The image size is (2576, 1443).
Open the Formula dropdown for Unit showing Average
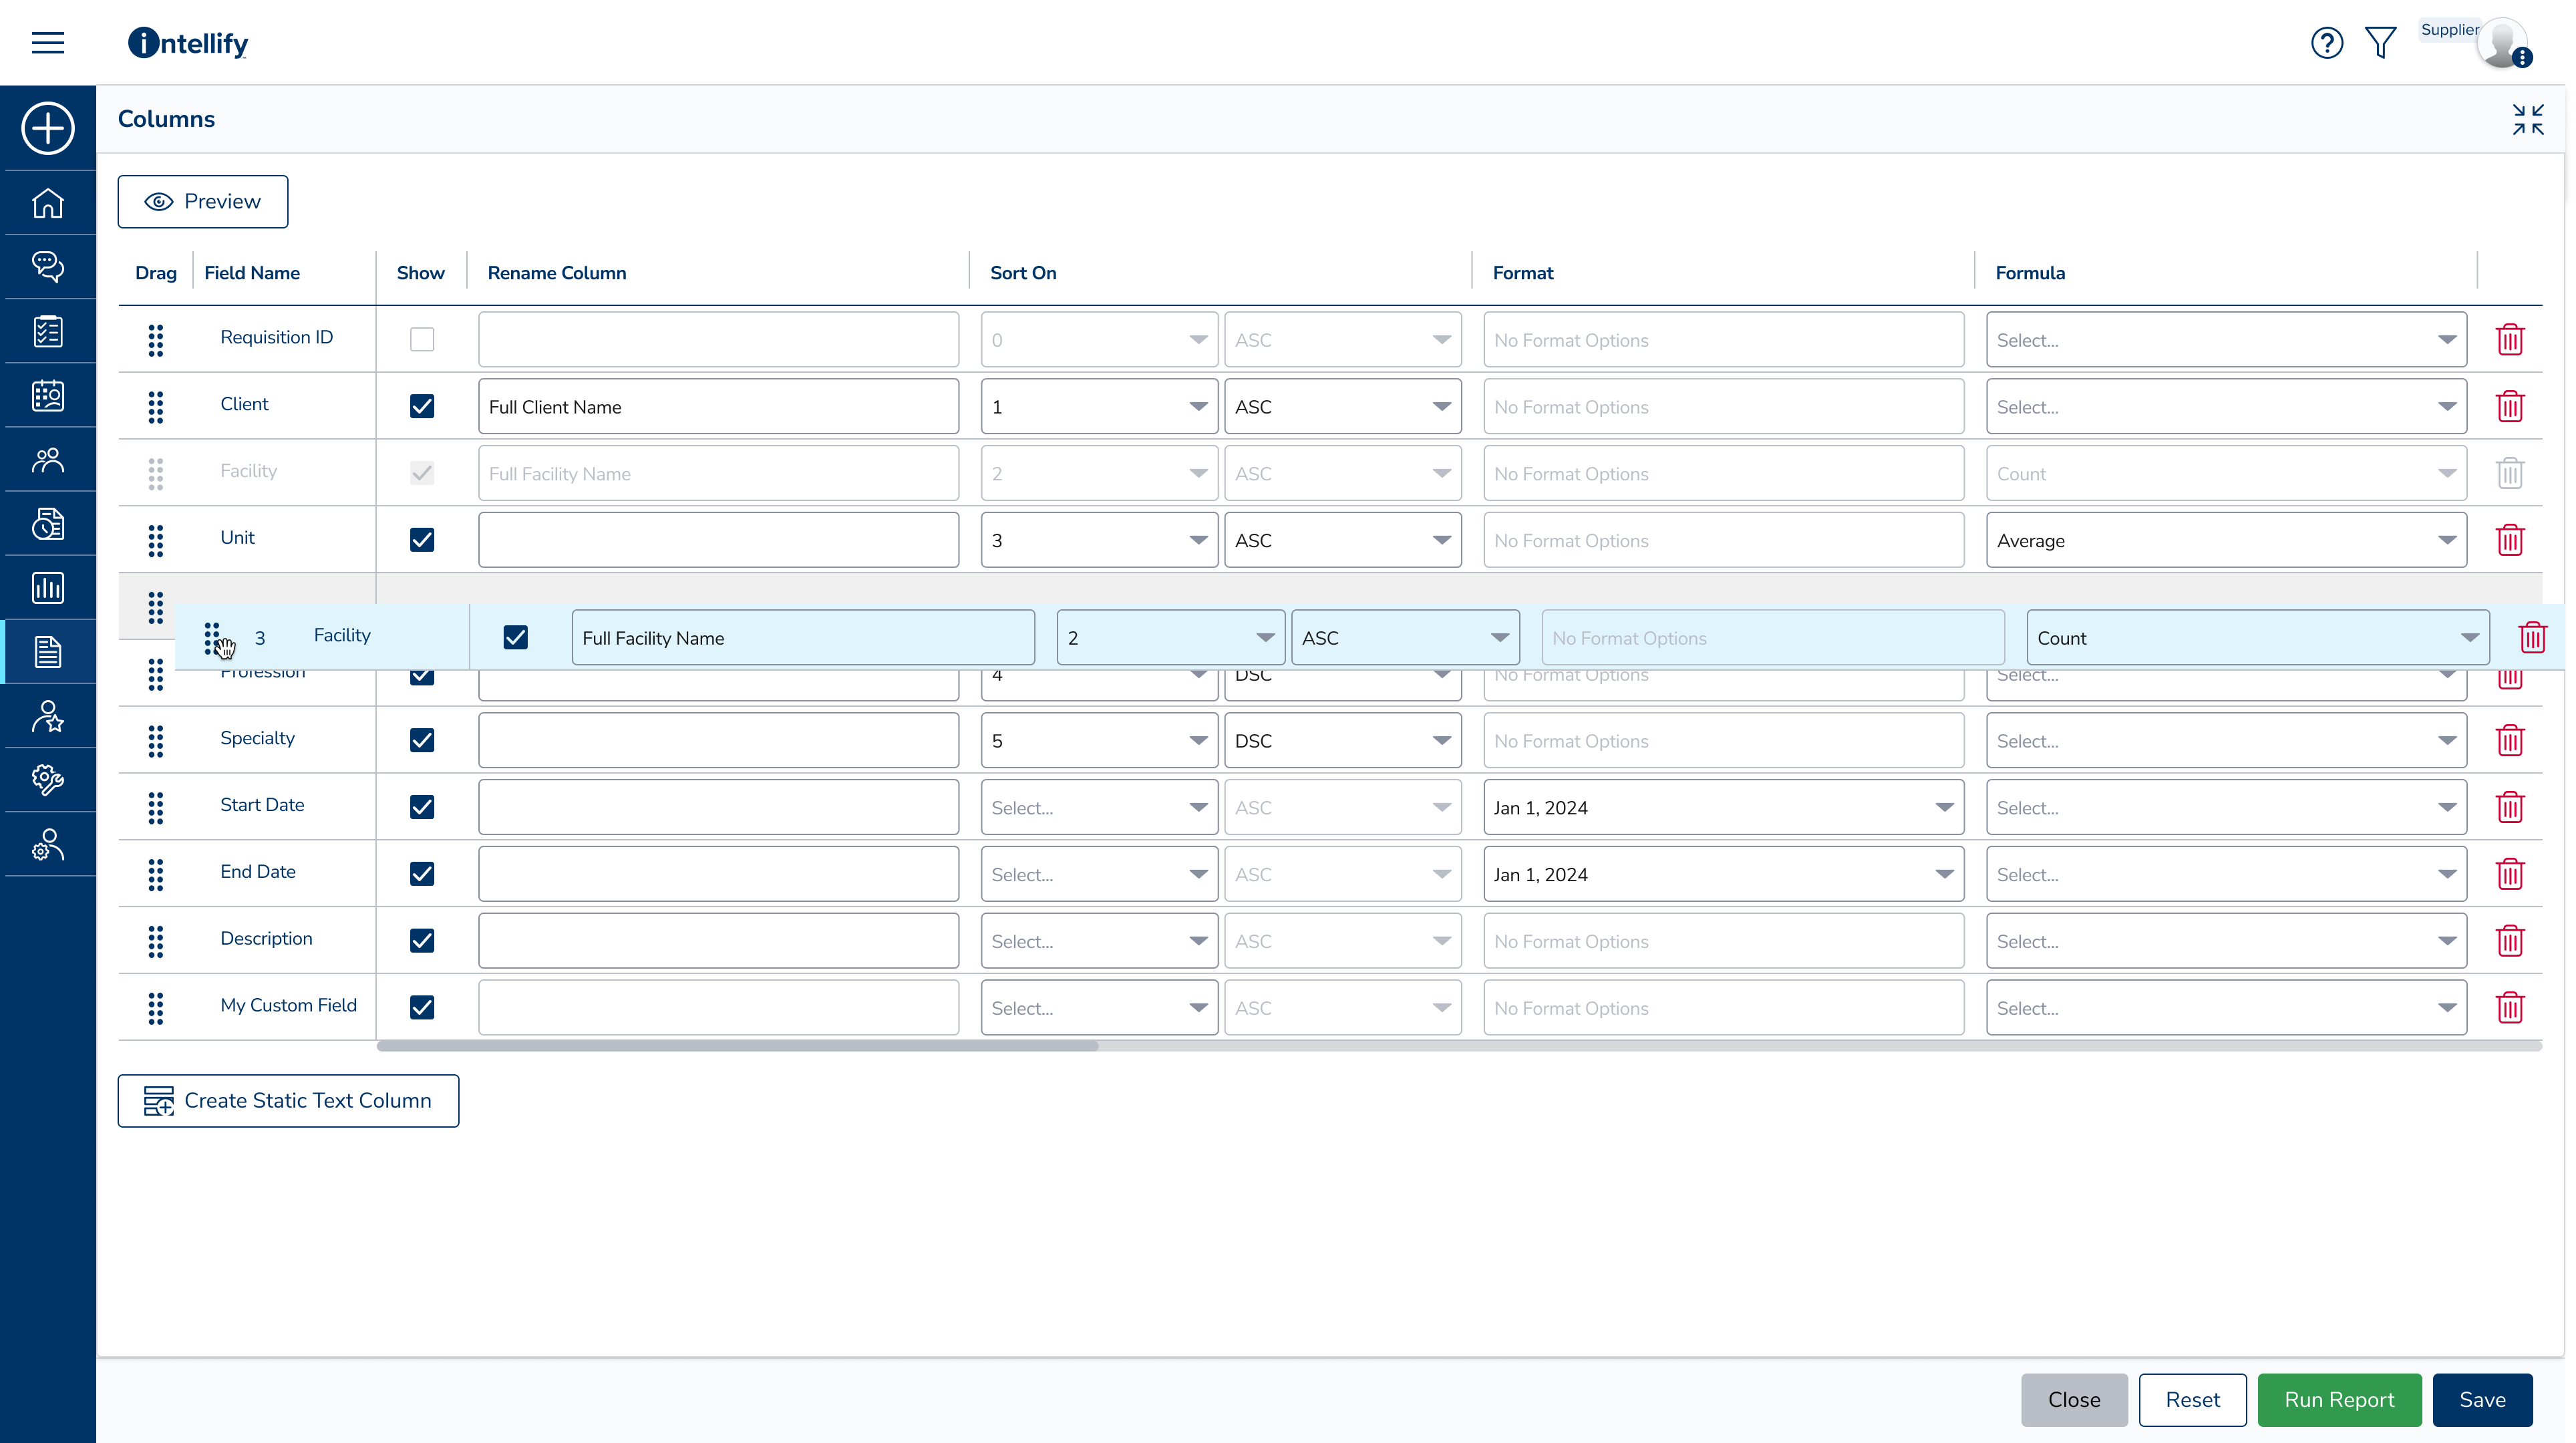2227,540
